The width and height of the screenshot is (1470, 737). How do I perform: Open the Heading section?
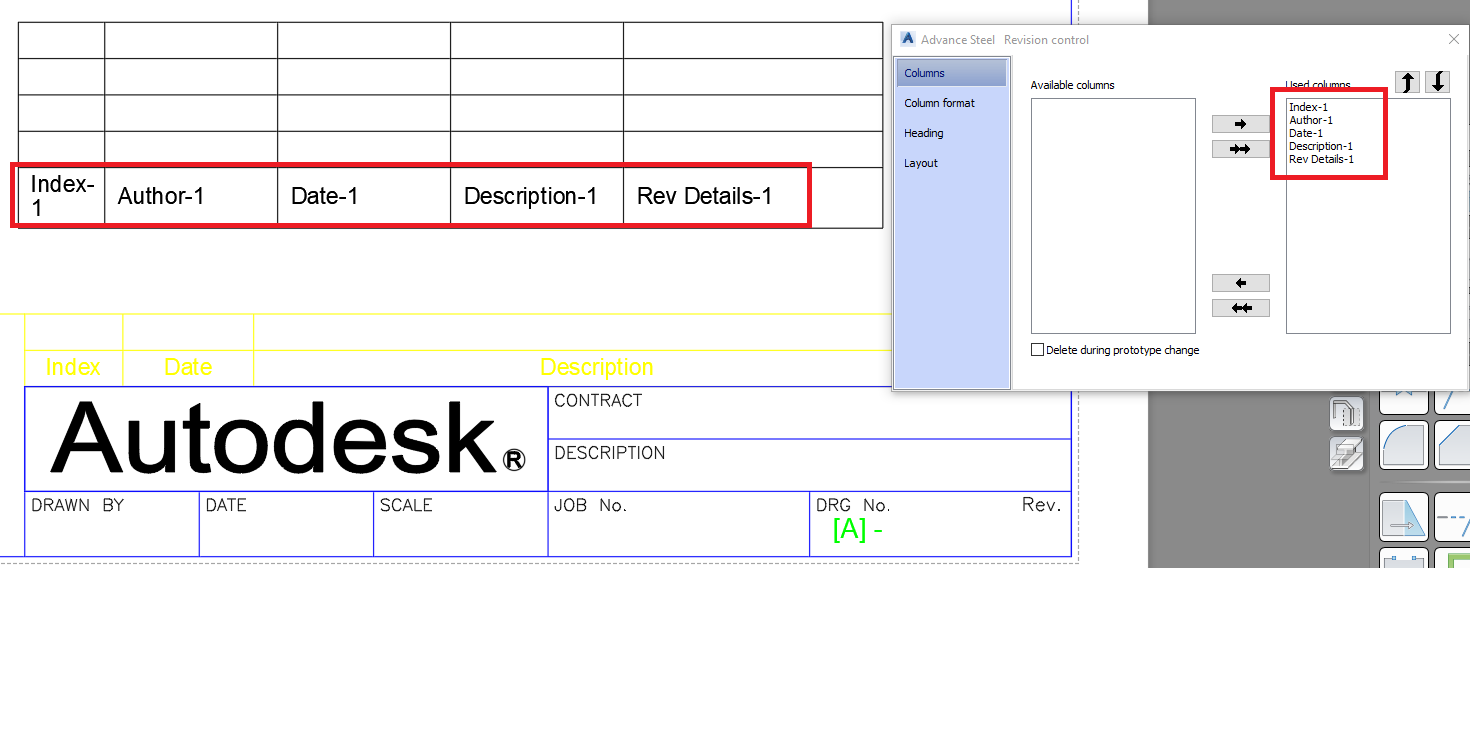[923, 133]
